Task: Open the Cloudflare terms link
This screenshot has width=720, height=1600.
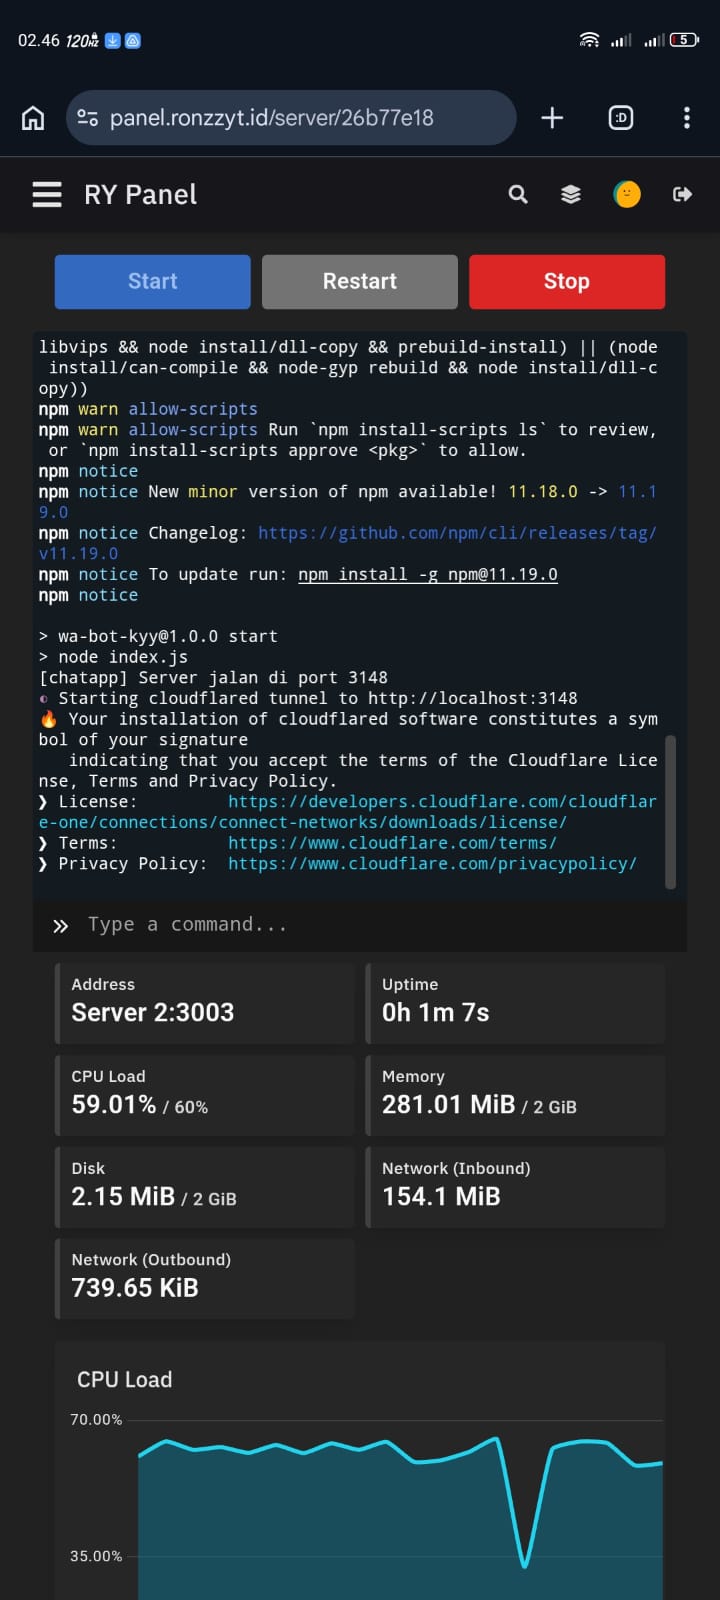Action: pyautogui.click(x=392, y=843)
